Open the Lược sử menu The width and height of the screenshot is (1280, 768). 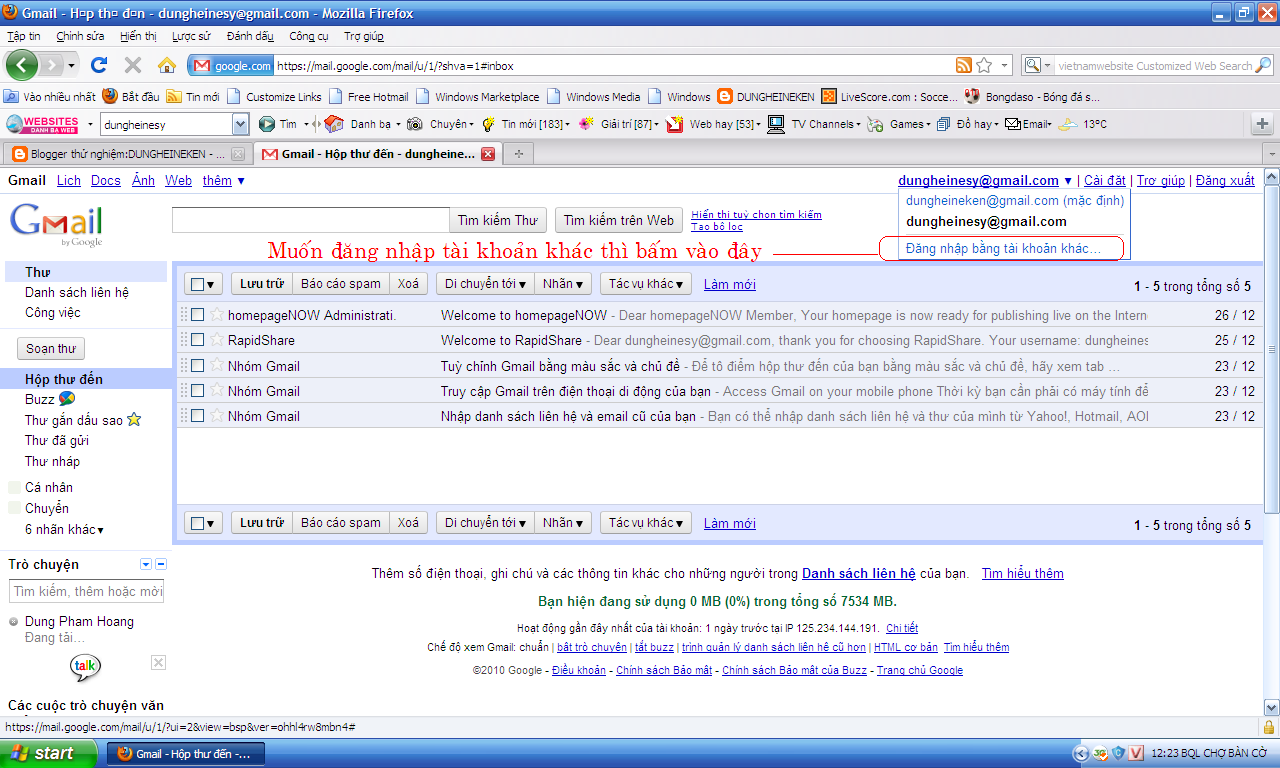pyautogui.click(x=191, y=36)
